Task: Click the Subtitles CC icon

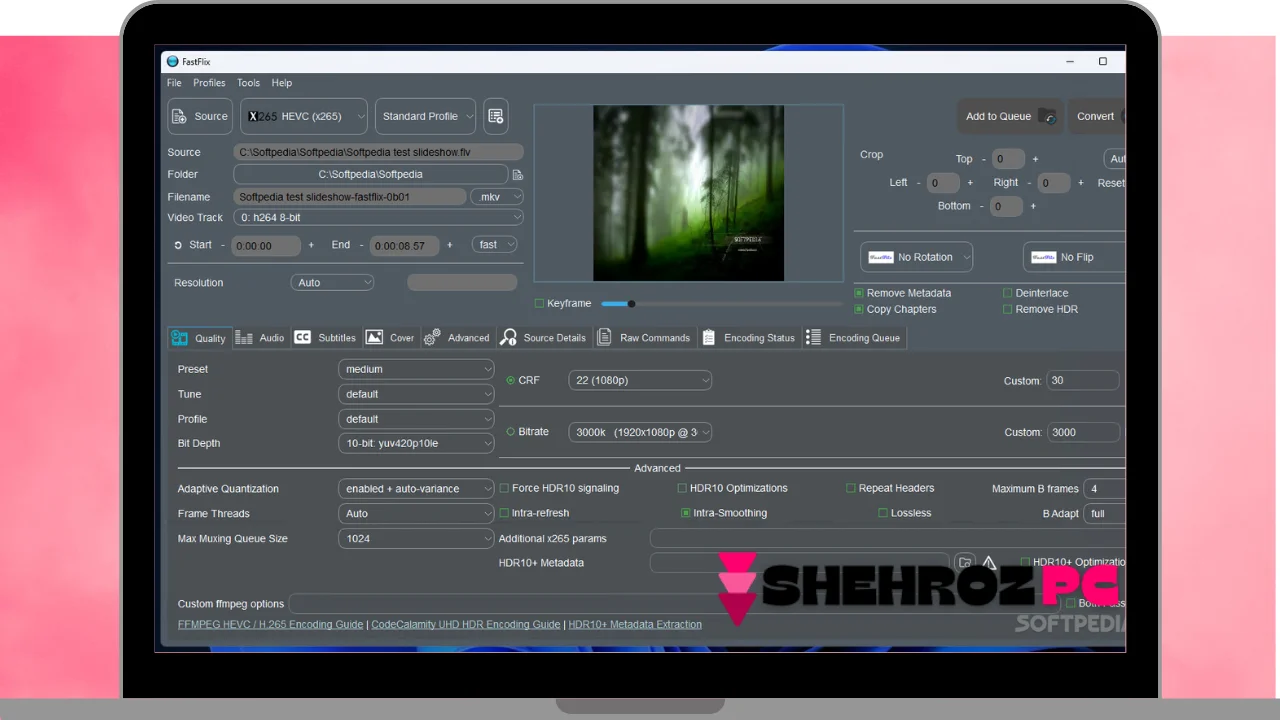Action: click(302, 338)
